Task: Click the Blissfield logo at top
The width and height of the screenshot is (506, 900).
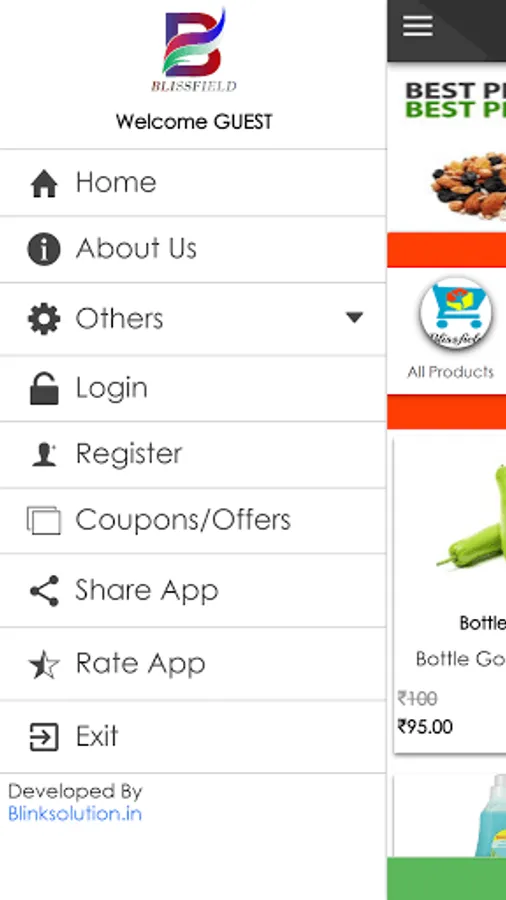Action: pyautogui.click(x=194, y=51)
